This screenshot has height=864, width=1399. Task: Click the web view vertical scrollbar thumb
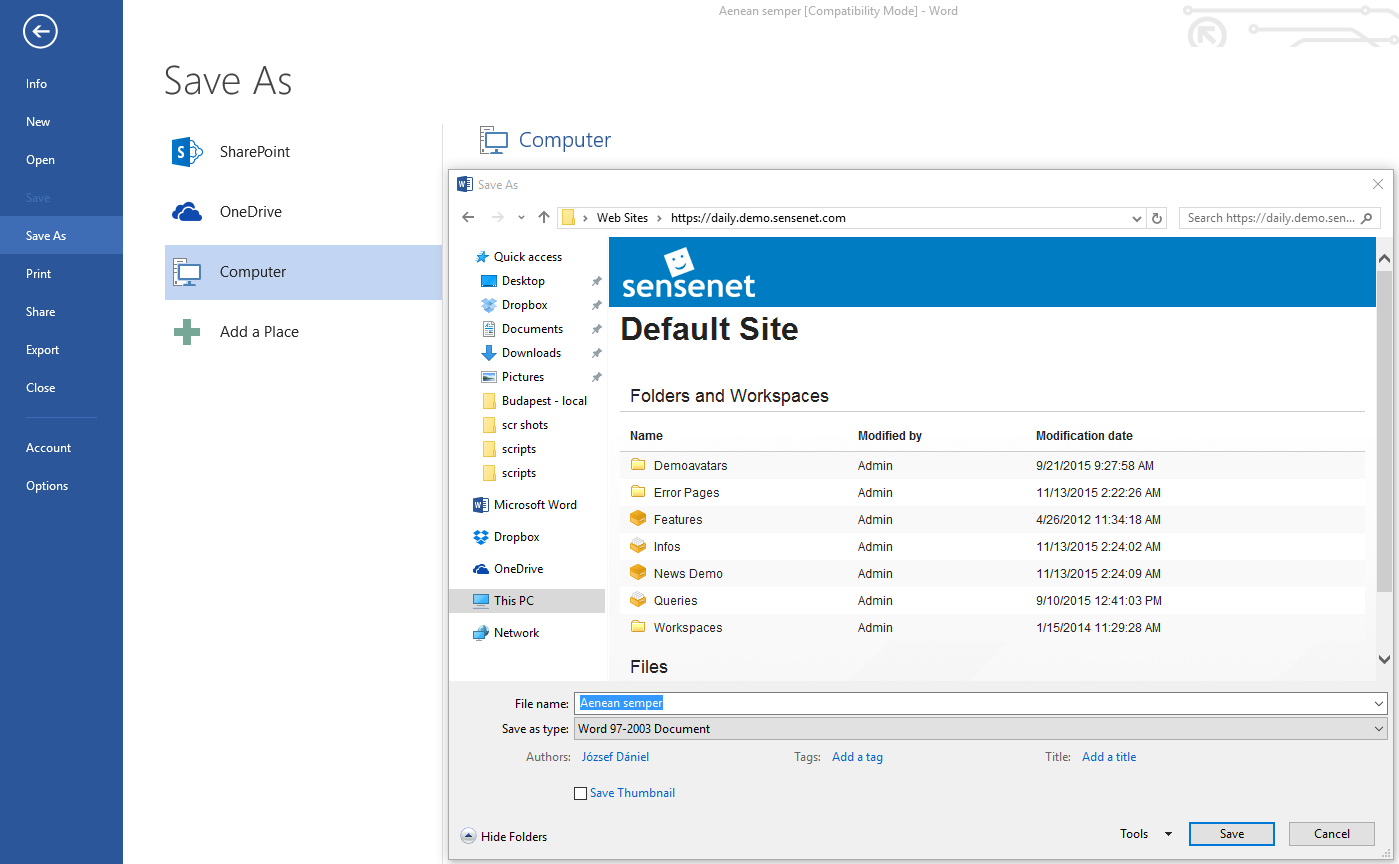coord(1384,431)
